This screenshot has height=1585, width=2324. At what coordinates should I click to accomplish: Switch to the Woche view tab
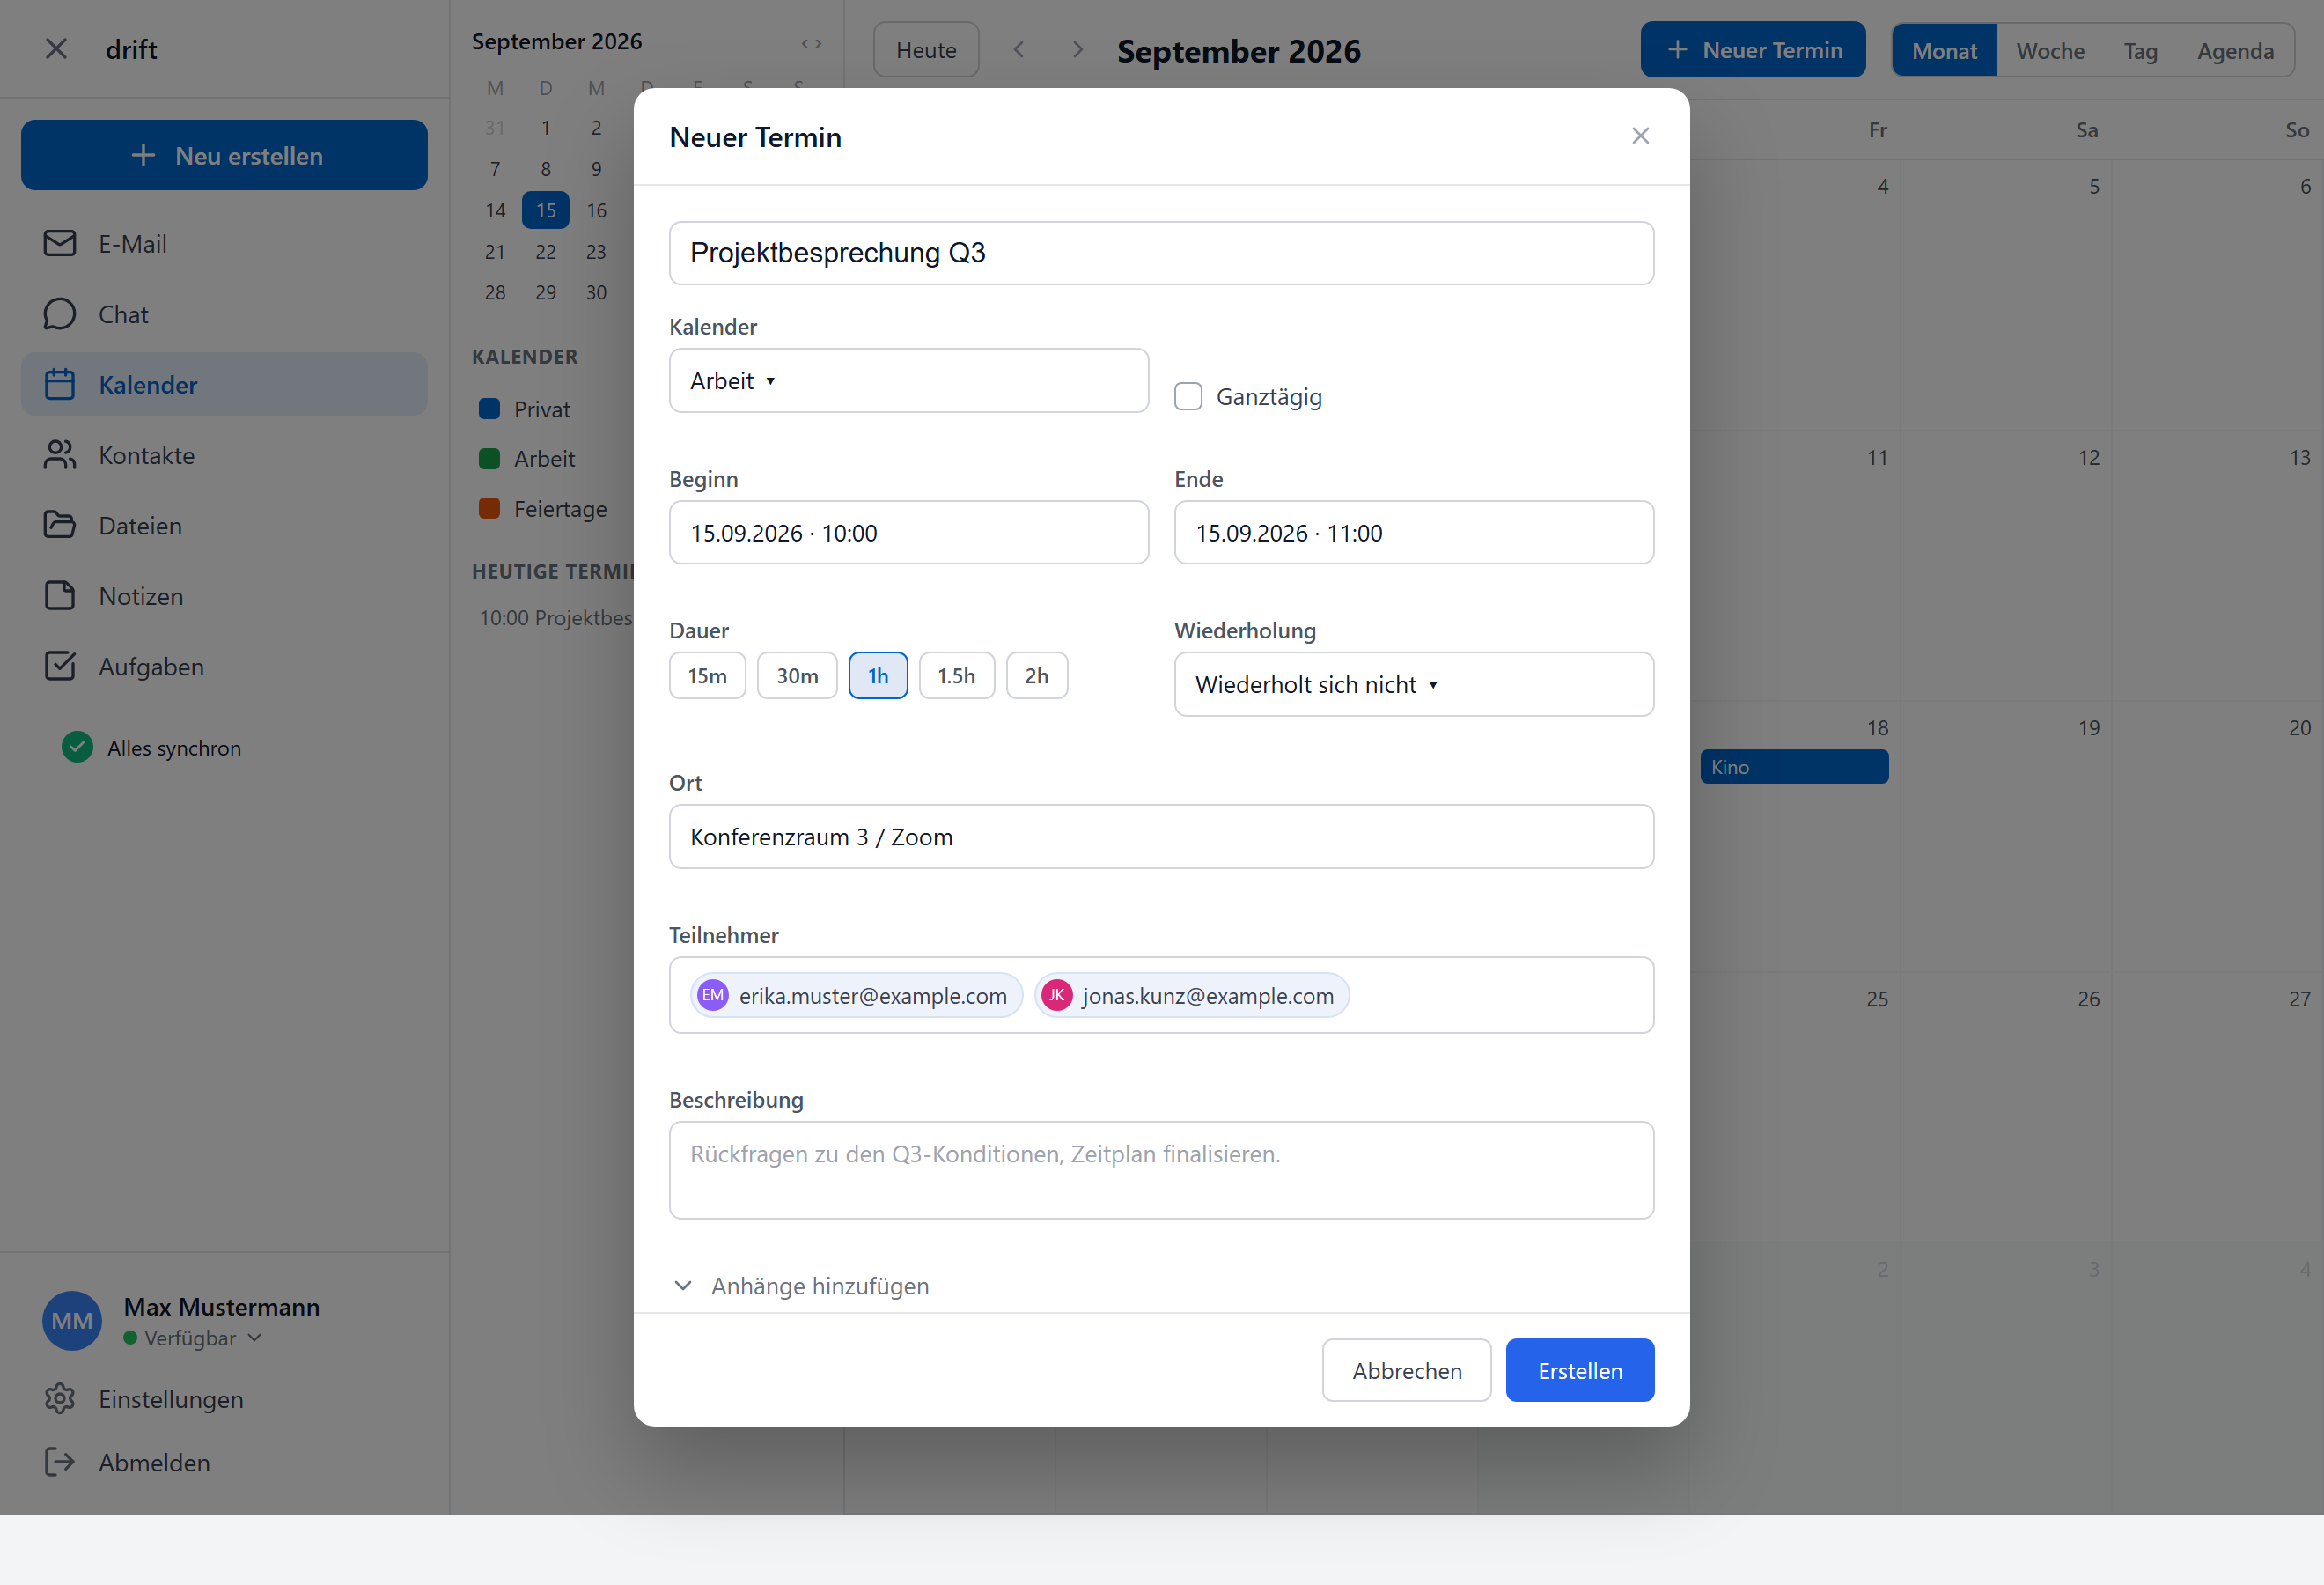tap(2050, 51)
